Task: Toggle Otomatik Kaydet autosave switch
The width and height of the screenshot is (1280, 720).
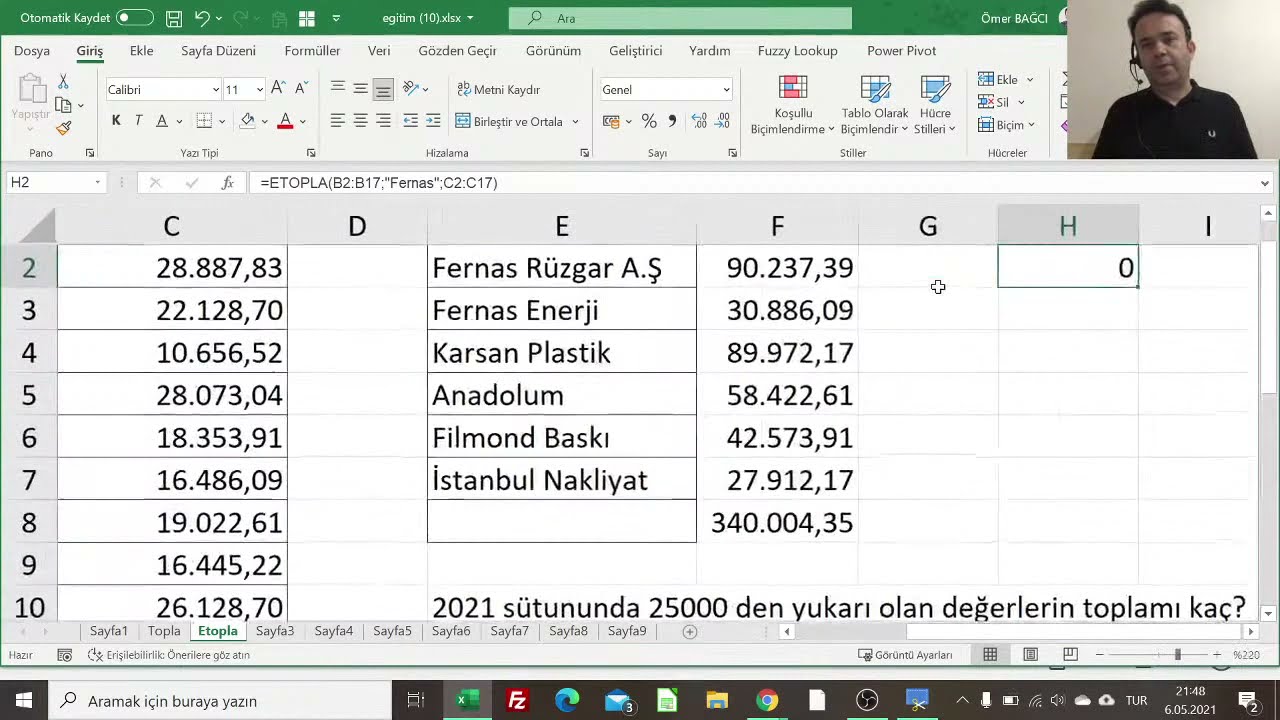Action: pos(134,18)
